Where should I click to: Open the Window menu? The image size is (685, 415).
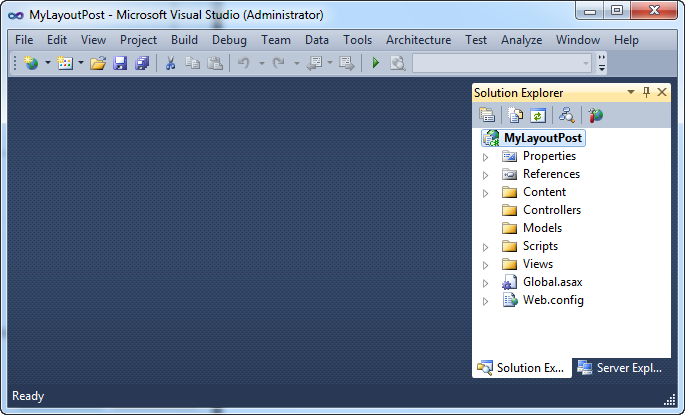coord(578,40)
